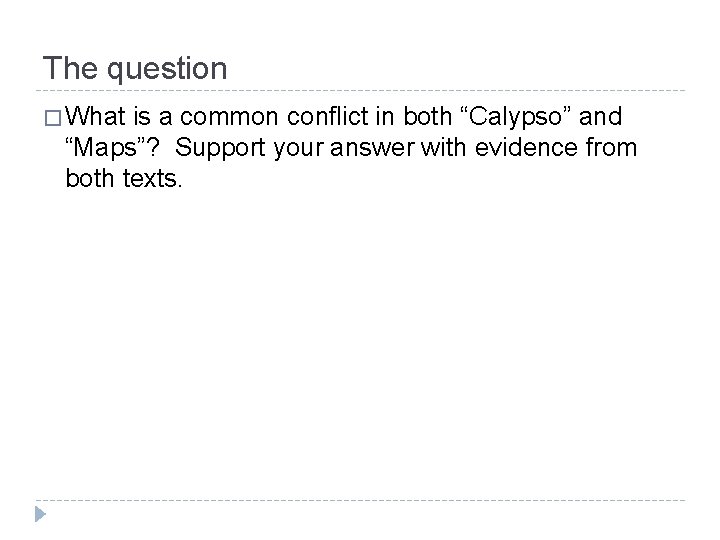Click the word "both" on the third line
This screenshot has width=720, height=540.
coord(90,178)
